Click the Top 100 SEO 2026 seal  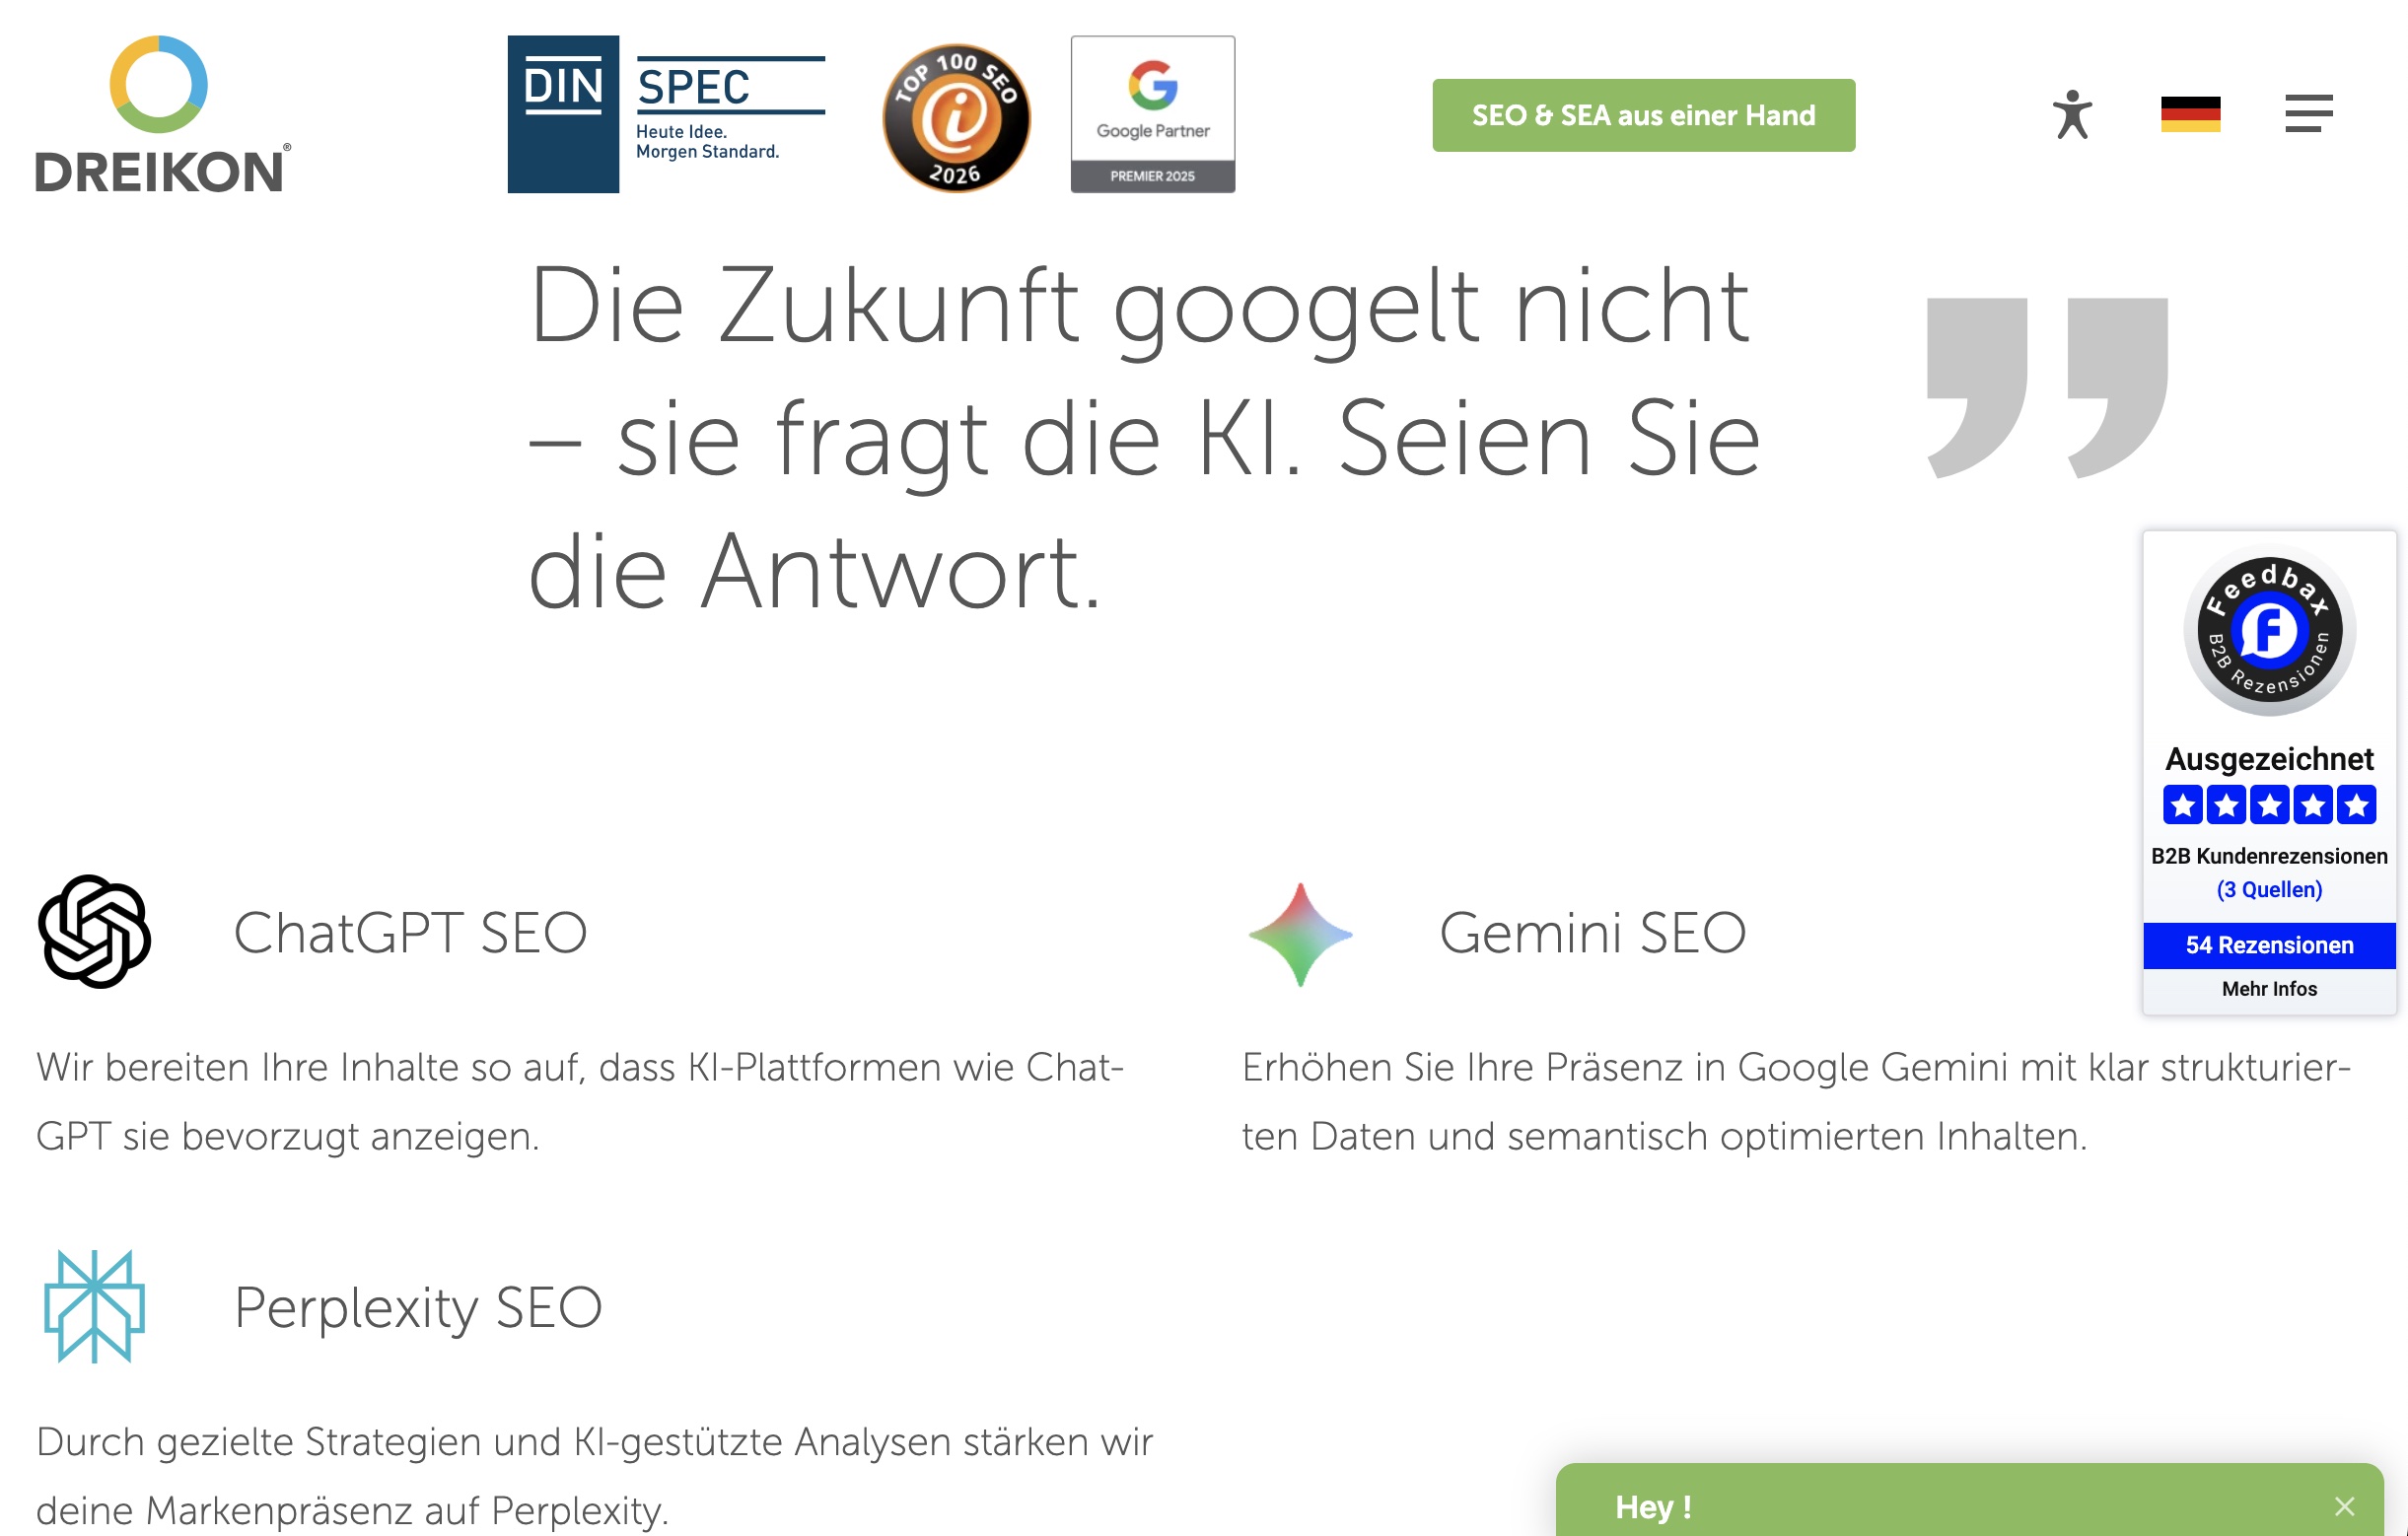955,117
